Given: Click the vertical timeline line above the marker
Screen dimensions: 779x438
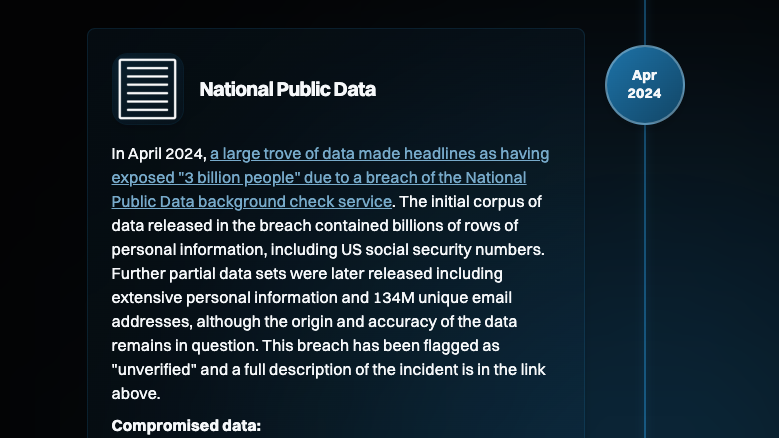Looking at the screenshot, I should (645, 22).
